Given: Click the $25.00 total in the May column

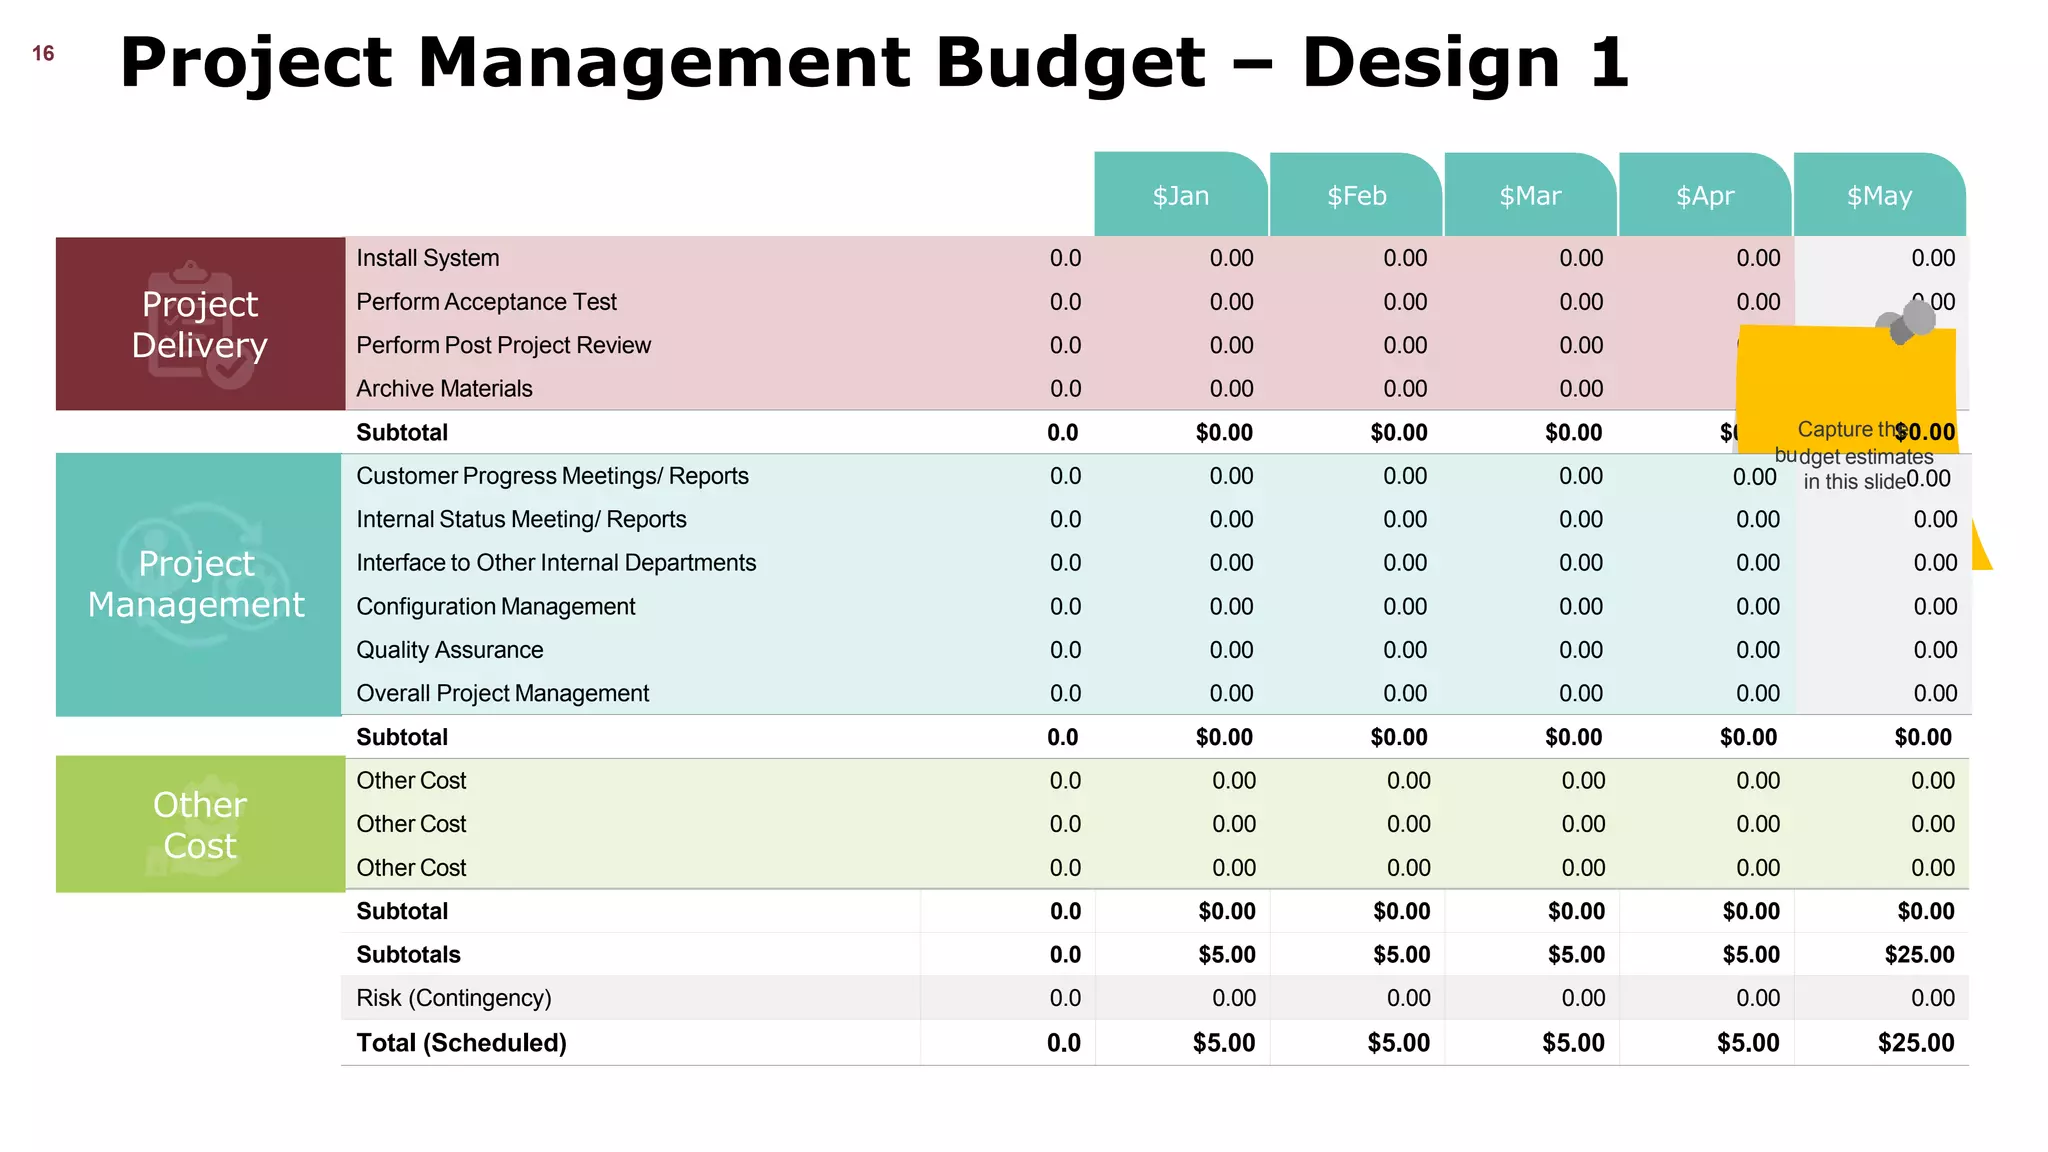Looking at the screenshot, I should click(1915, 1043).
